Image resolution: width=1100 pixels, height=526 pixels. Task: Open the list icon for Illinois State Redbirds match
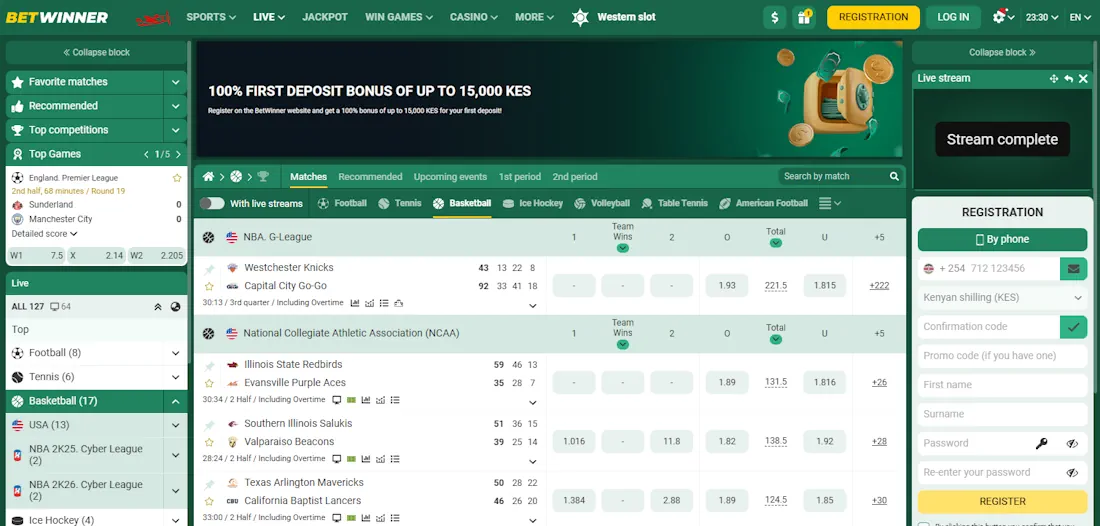pos(396,400)
